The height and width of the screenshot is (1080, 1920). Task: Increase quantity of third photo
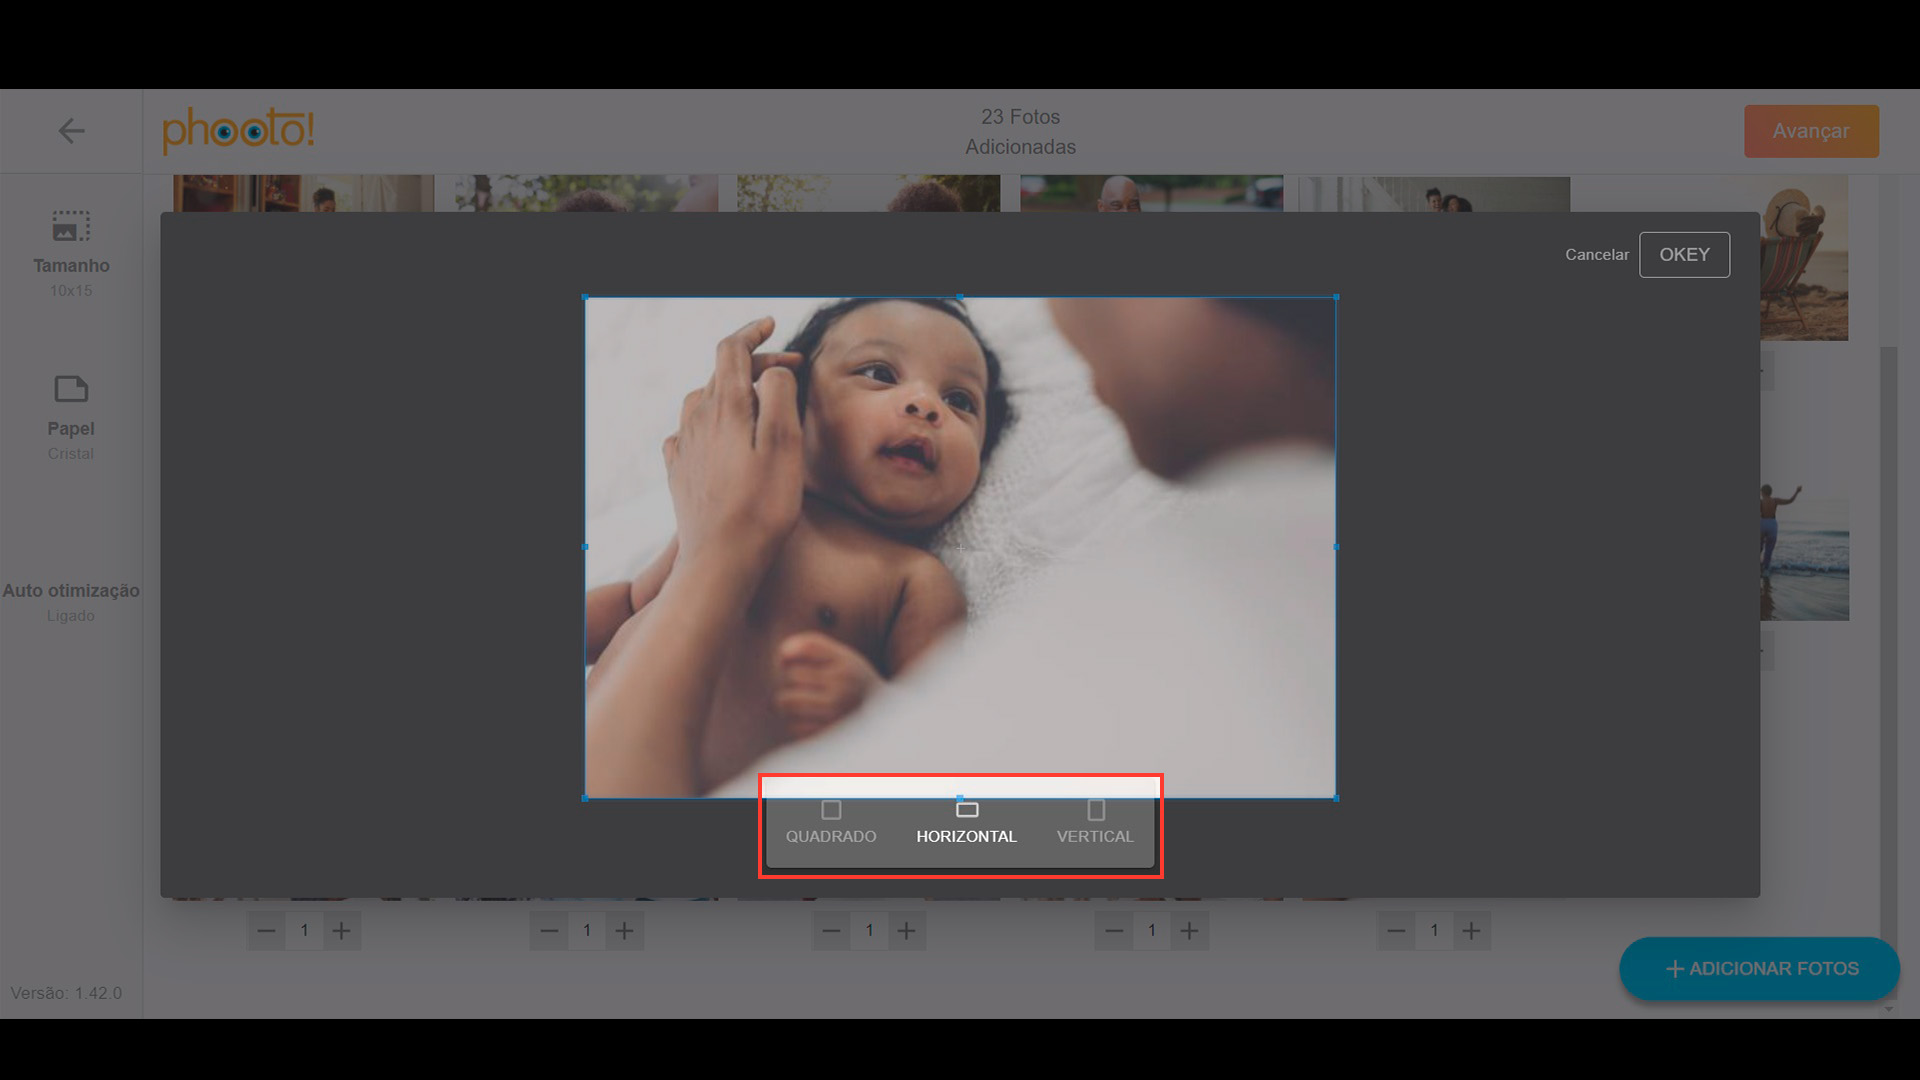click(906, 931)
